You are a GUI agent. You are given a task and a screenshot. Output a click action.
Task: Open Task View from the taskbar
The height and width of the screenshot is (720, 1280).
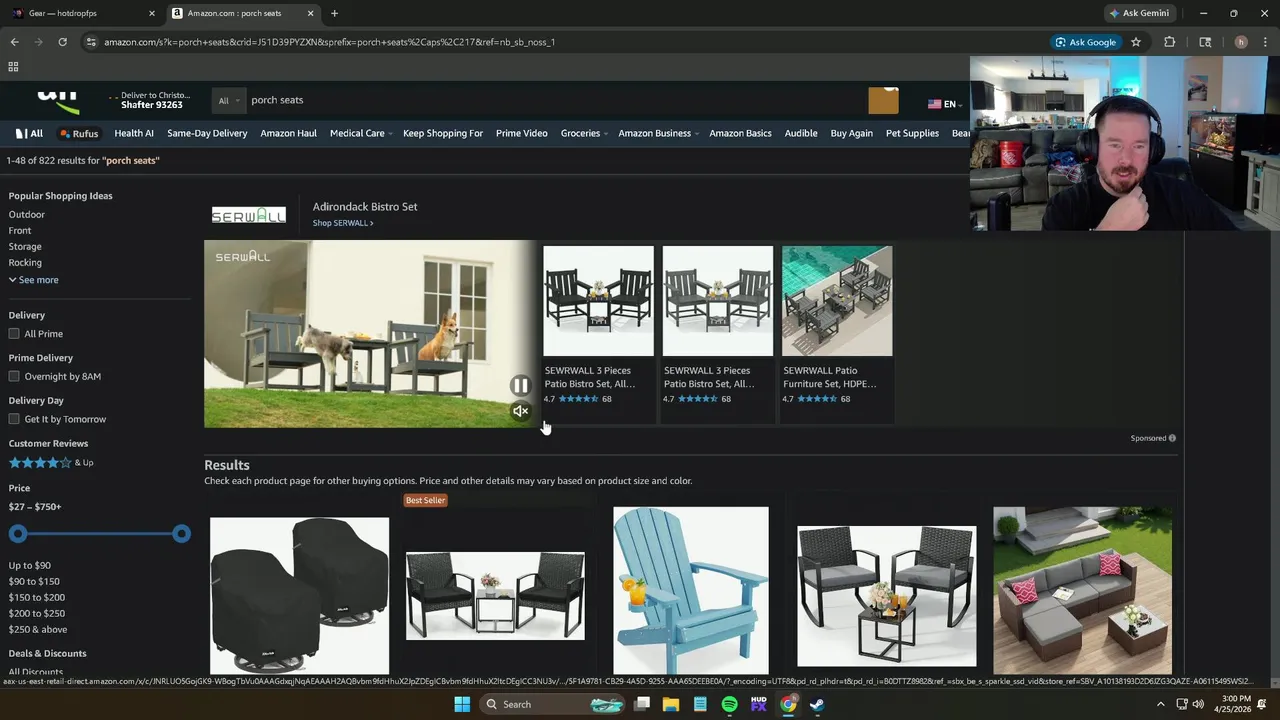642,704
